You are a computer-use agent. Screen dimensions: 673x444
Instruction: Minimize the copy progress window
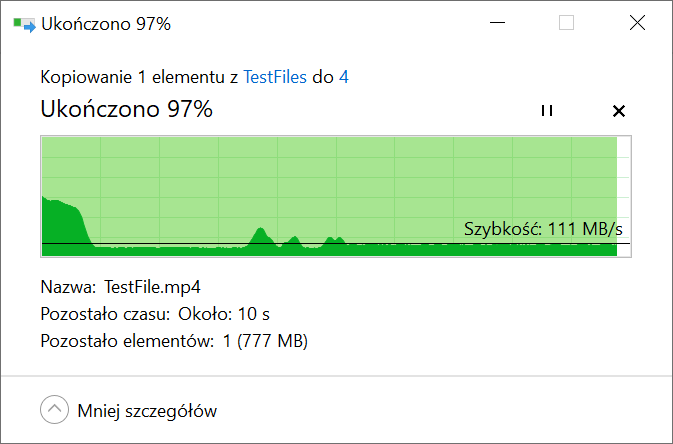pos(497,22)
